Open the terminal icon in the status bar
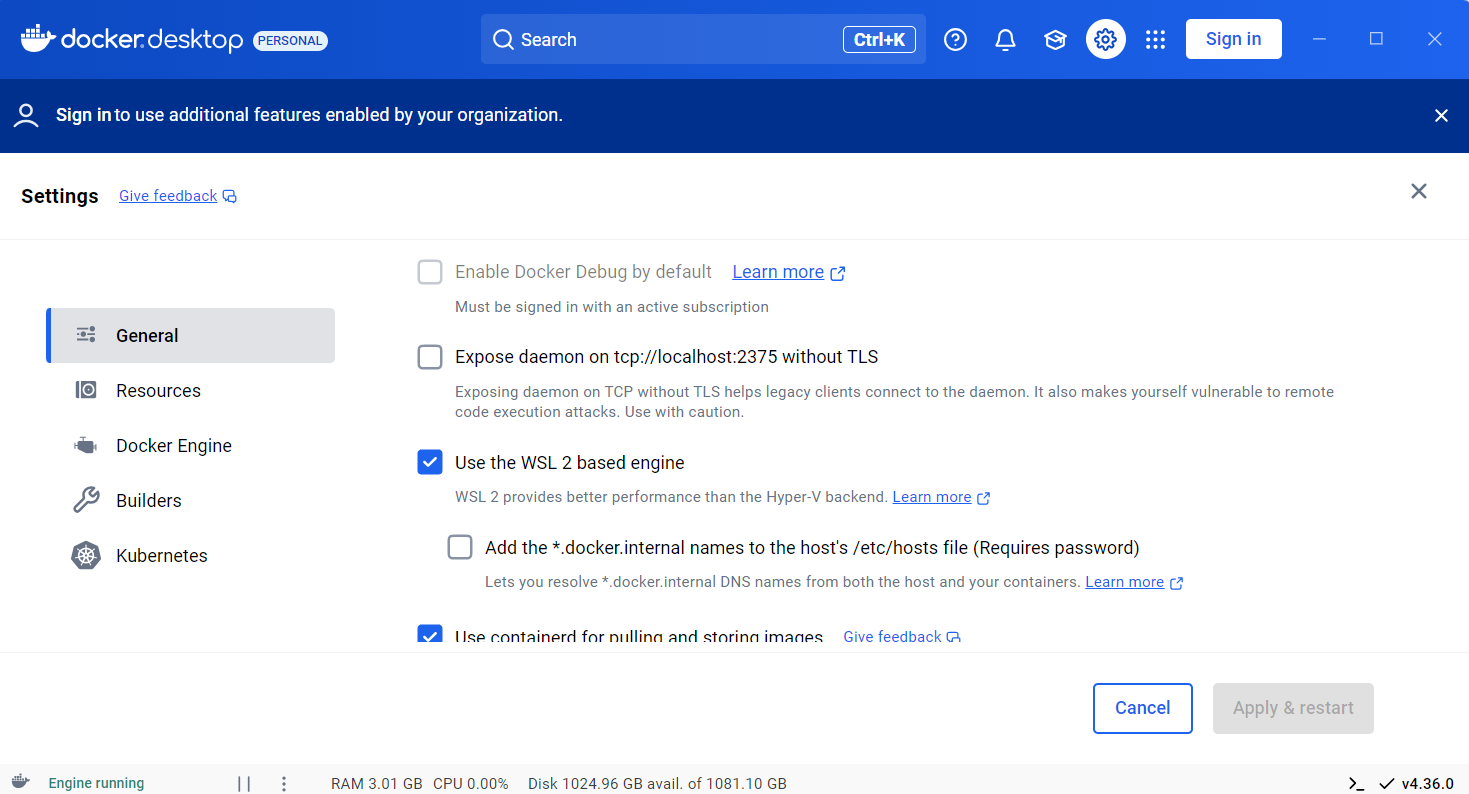 coord(1356,784)
